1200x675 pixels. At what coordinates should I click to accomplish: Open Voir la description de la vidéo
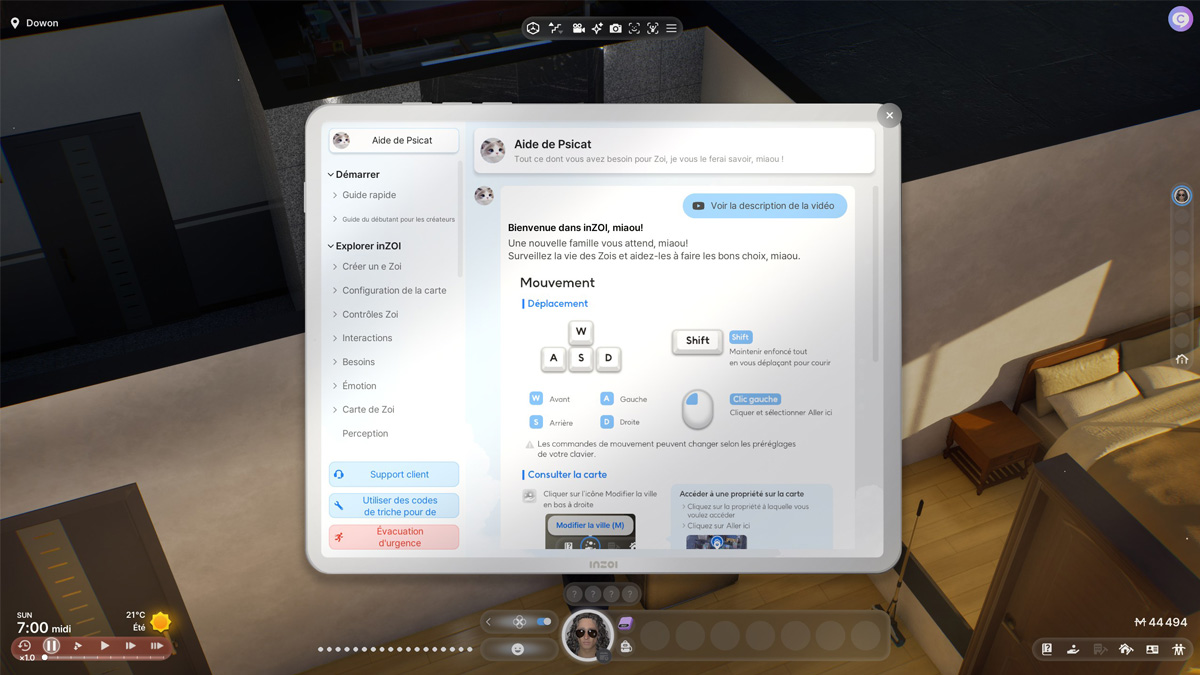[x=765, y=205]
